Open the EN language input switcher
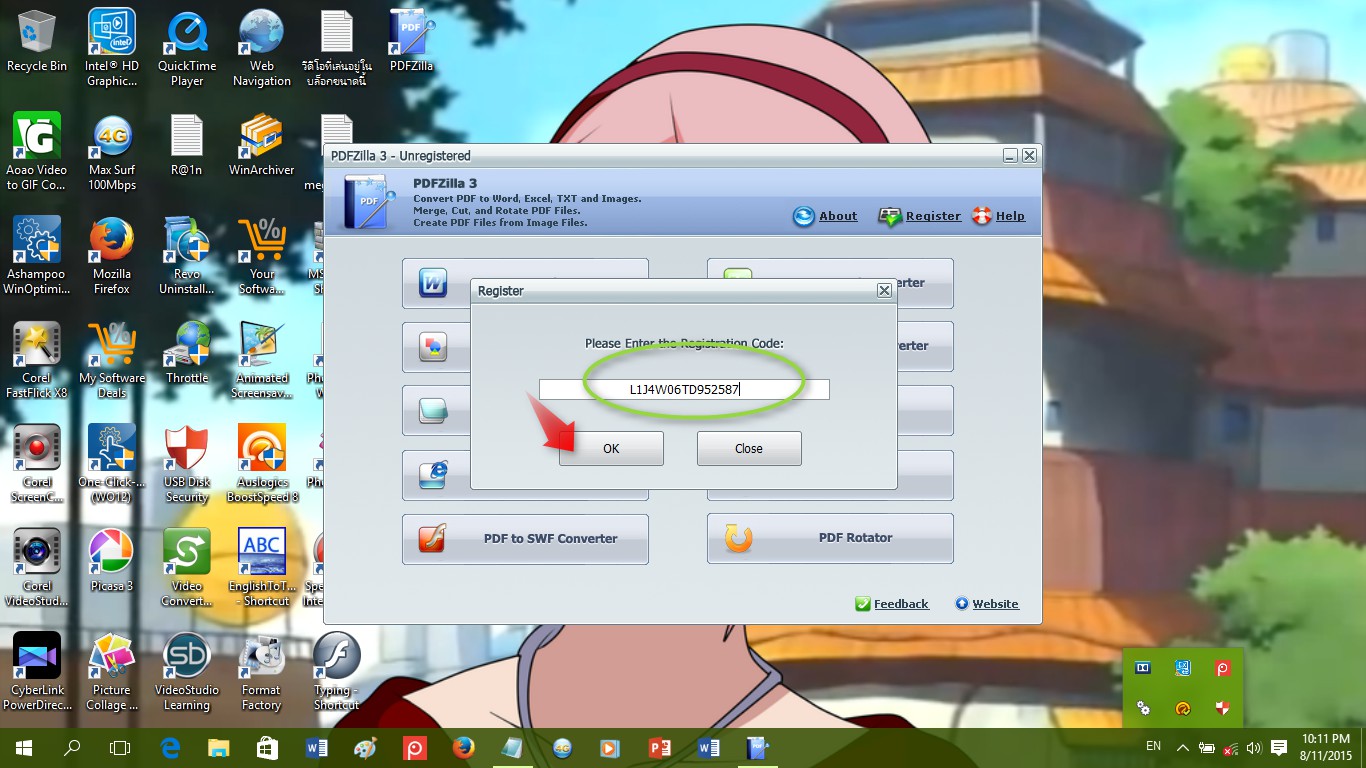This screenshot has width=1366, height=768. click(1152, 746)
